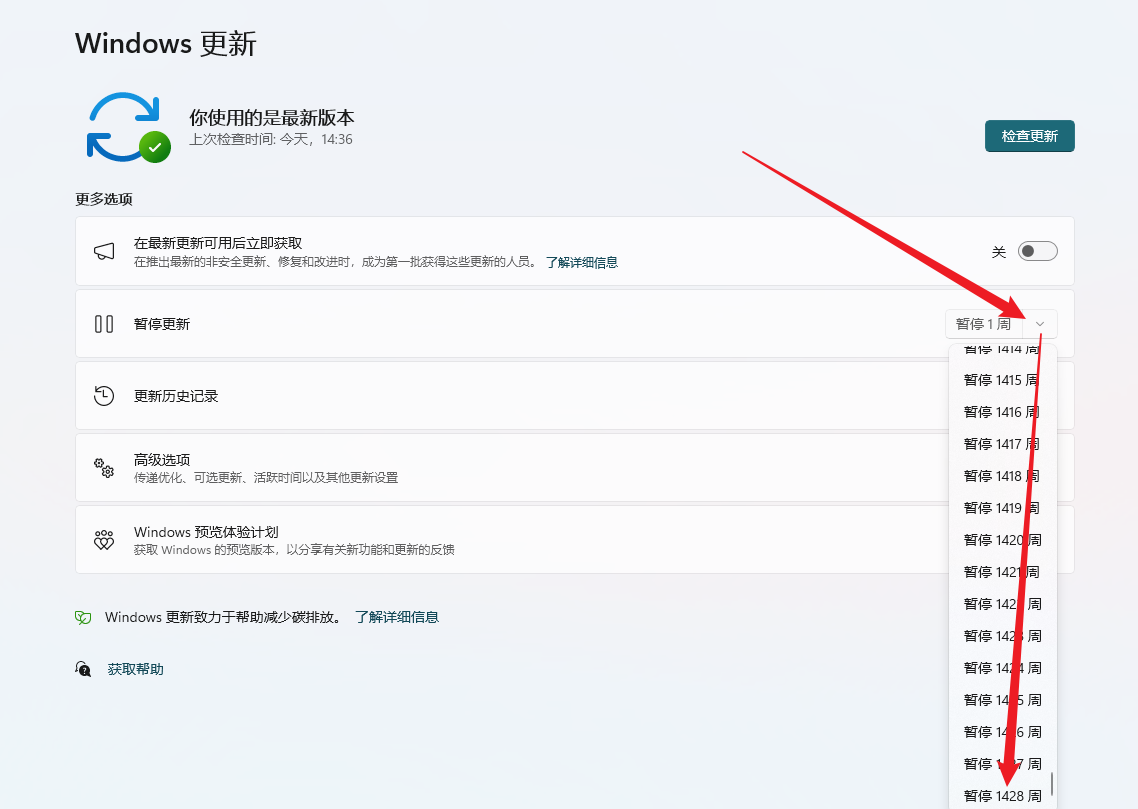Click the green leaf carbon icon
This screenshot has height=809, width=1138.
[83, 617]
